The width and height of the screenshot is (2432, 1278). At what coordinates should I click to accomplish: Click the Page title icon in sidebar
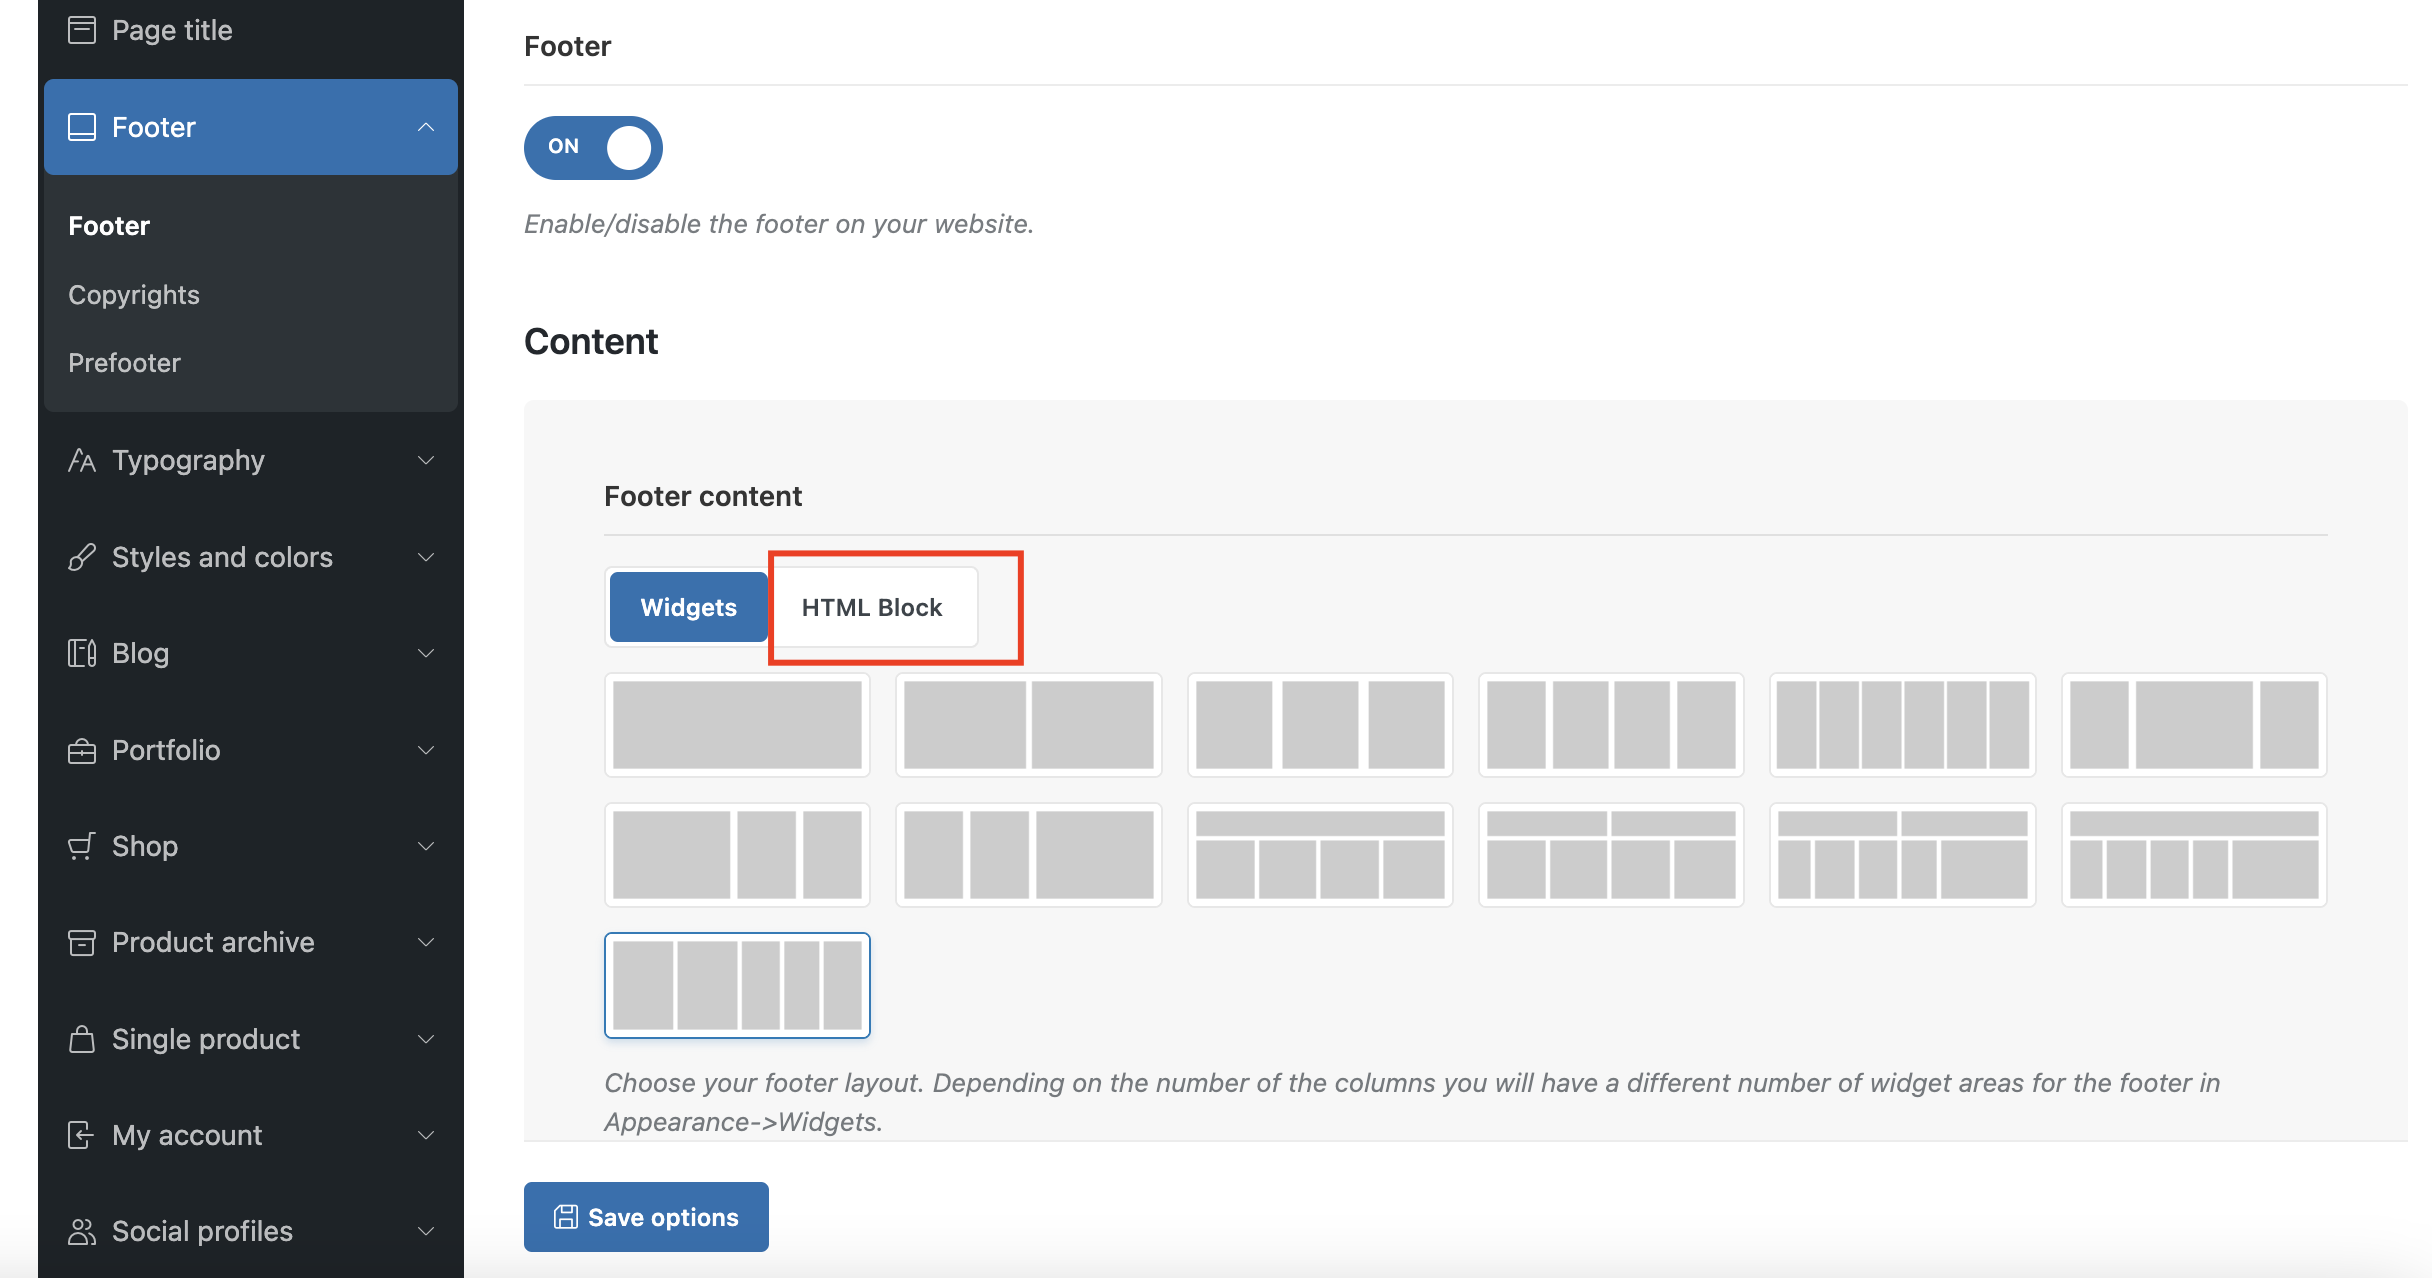point(82,30)
